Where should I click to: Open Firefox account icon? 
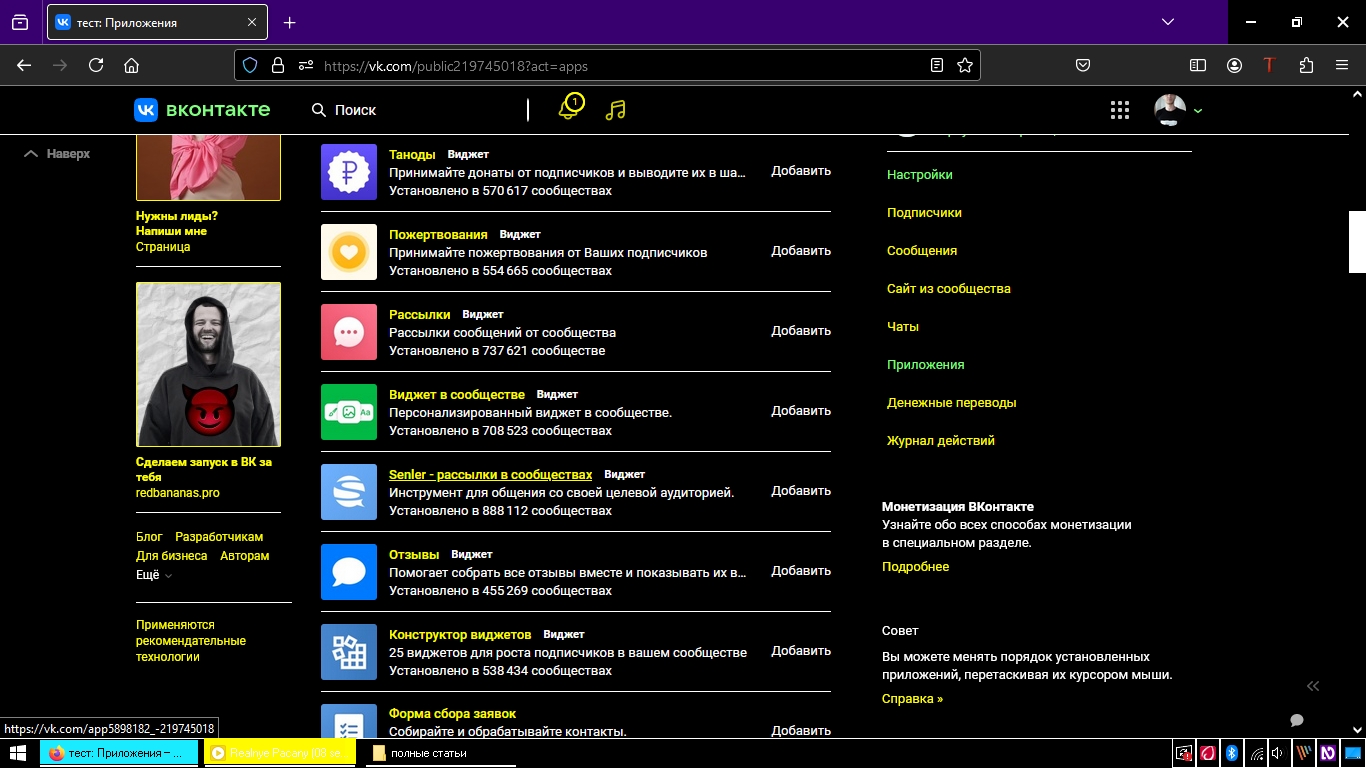[x=1235, y=65]
